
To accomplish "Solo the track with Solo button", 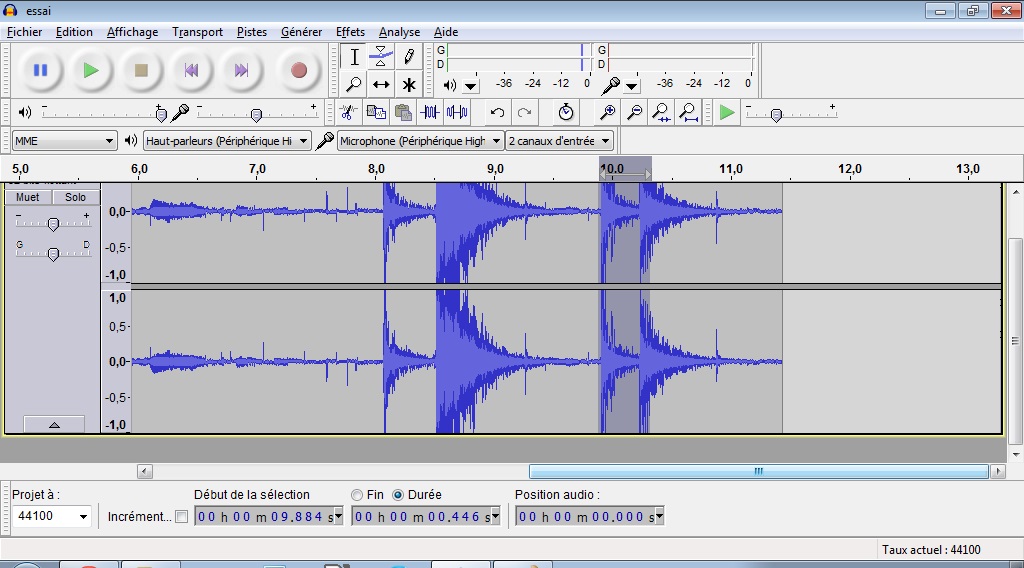I will [75, 197].
